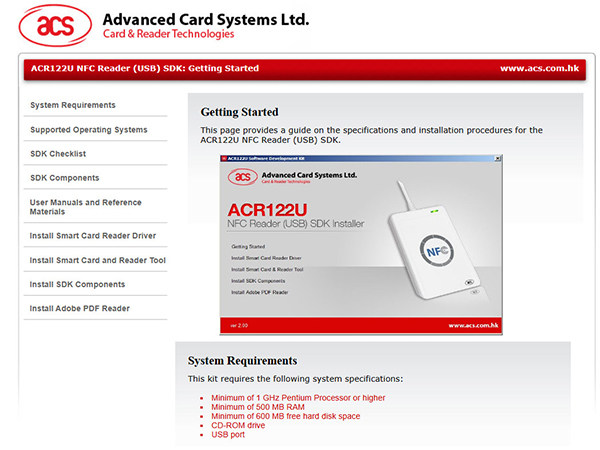
Task: Click Advanced Card Systems Ltd. header title
Action: click(206, 20)
